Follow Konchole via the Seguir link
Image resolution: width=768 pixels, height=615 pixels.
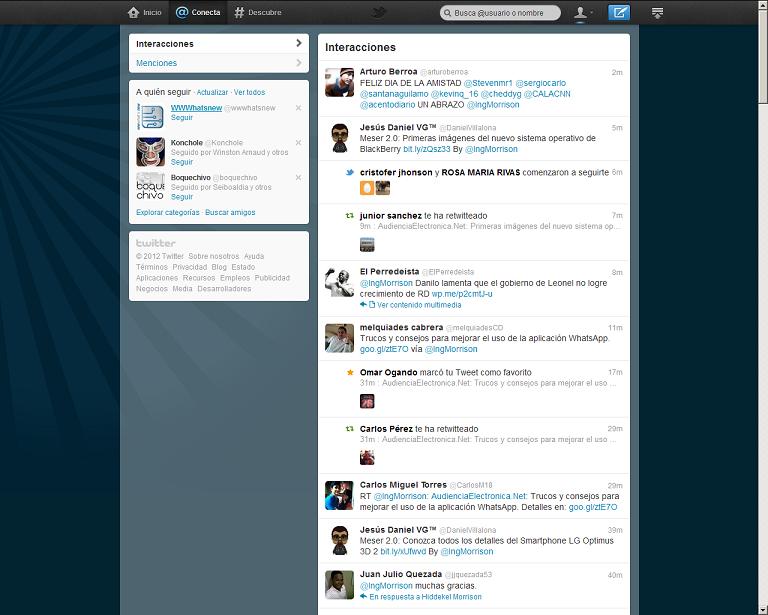coord(182,162)
